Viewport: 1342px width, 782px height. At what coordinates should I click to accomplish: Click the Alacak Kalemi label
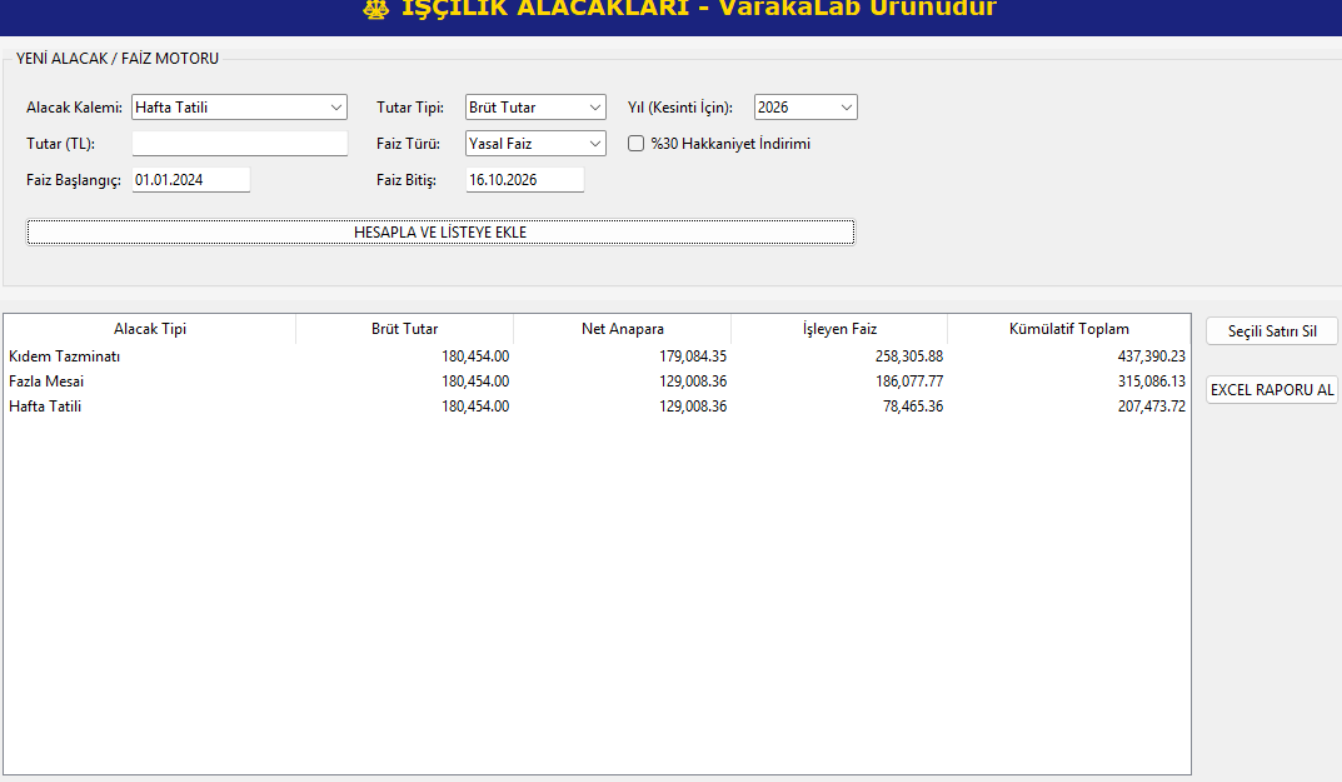74,107
